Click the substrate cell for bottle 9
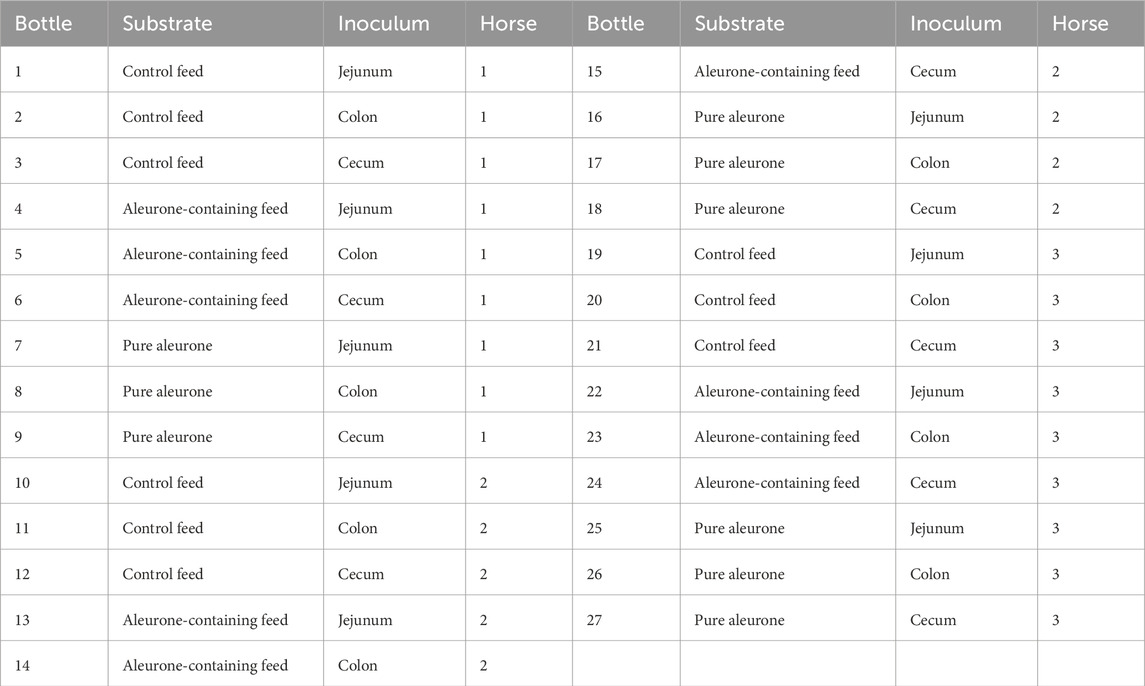This screenshot has width=1145, height=686. pyautogui.click(x=167, y=437)
